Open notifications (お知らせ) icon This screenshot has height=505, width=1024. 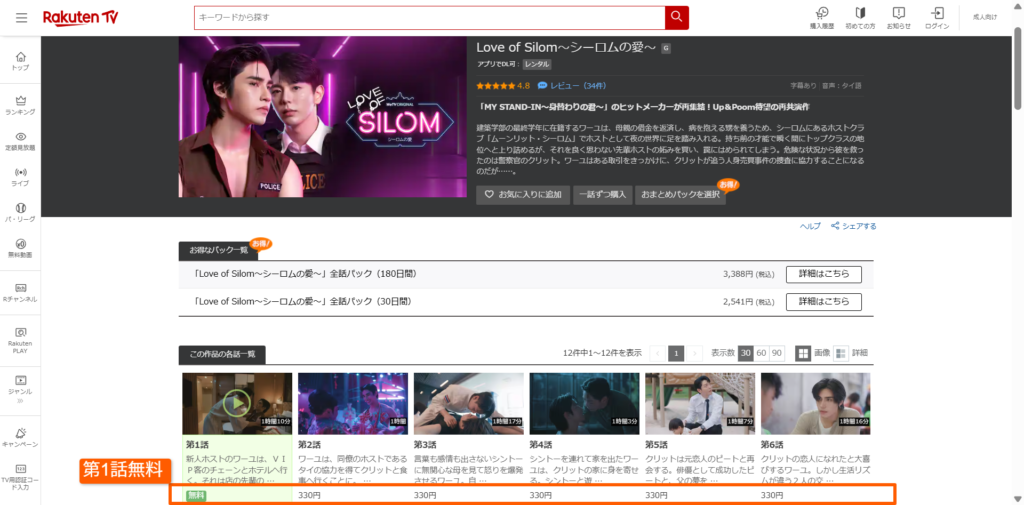pyautogui.click(x=899, y=18)
